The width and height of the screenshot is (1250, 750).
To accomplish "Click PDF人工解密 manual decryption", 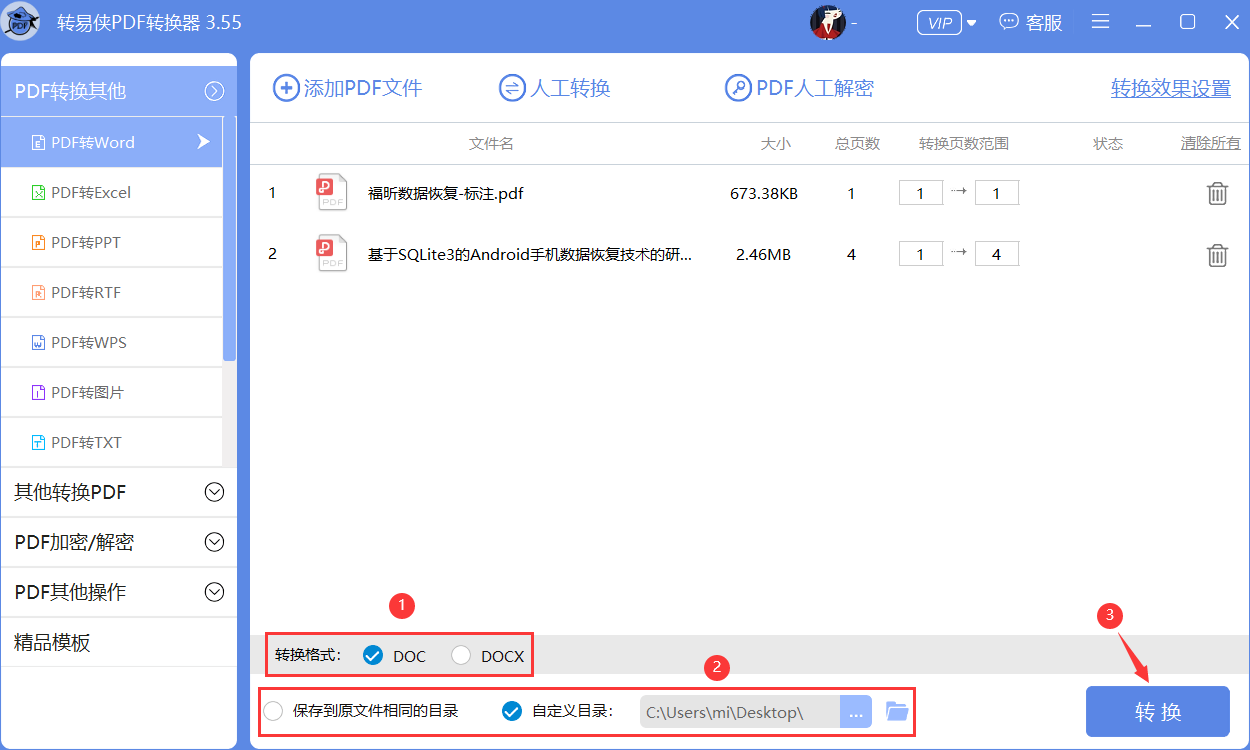I will coord(800,88).
